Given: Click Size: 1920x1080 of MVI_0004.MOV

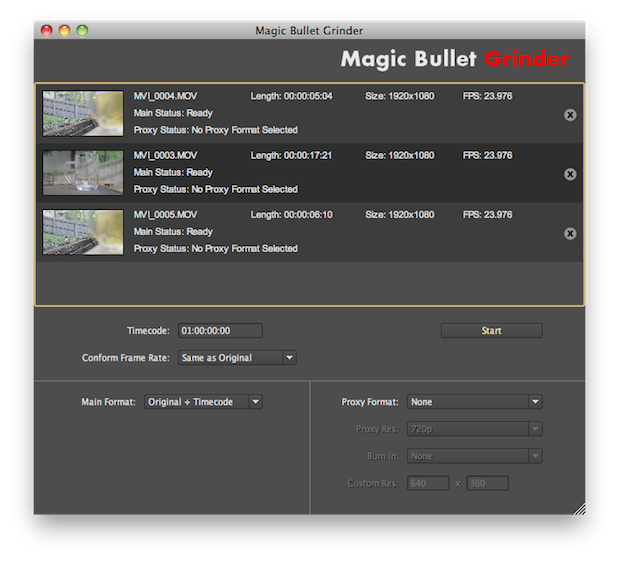Looking at the screenshot, I should [x=400, y=96].
